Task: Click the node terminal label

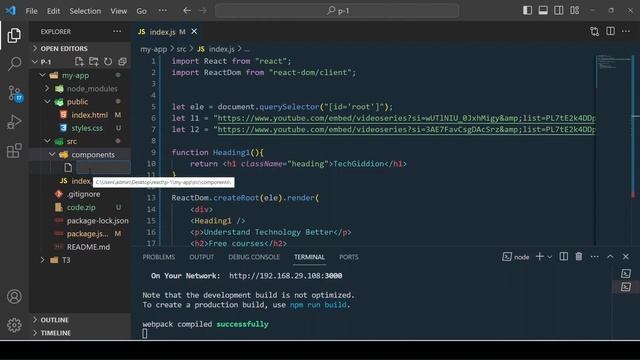Action: tap(521, 257)
